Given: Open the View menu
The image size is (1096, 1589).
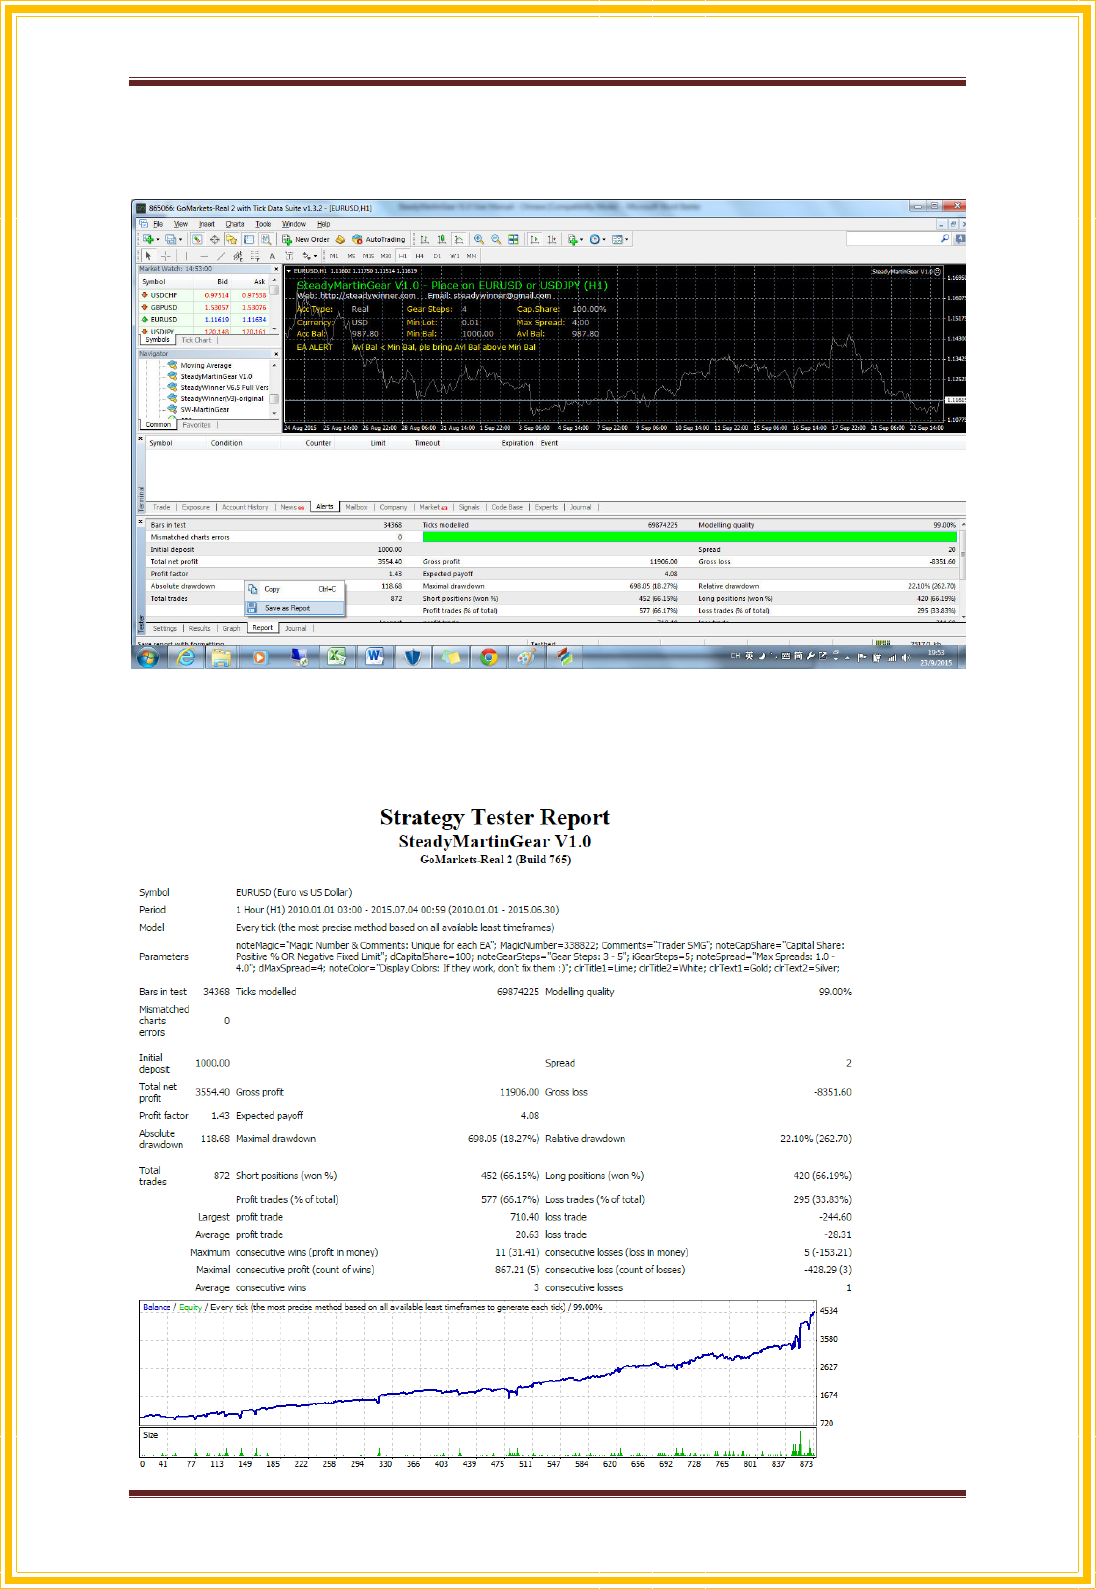Looking at the screenshot, I should [x=181, y=224].
